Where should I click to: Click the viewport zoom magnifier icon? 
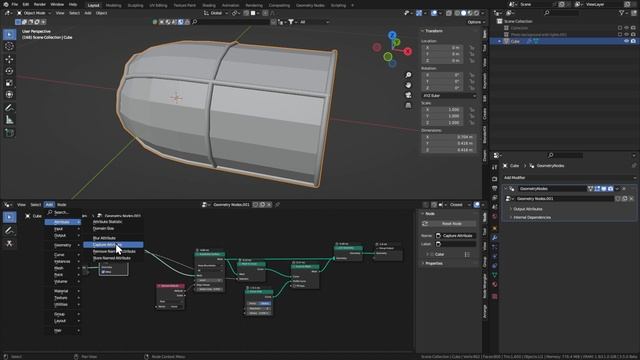[x=408, y=75]
